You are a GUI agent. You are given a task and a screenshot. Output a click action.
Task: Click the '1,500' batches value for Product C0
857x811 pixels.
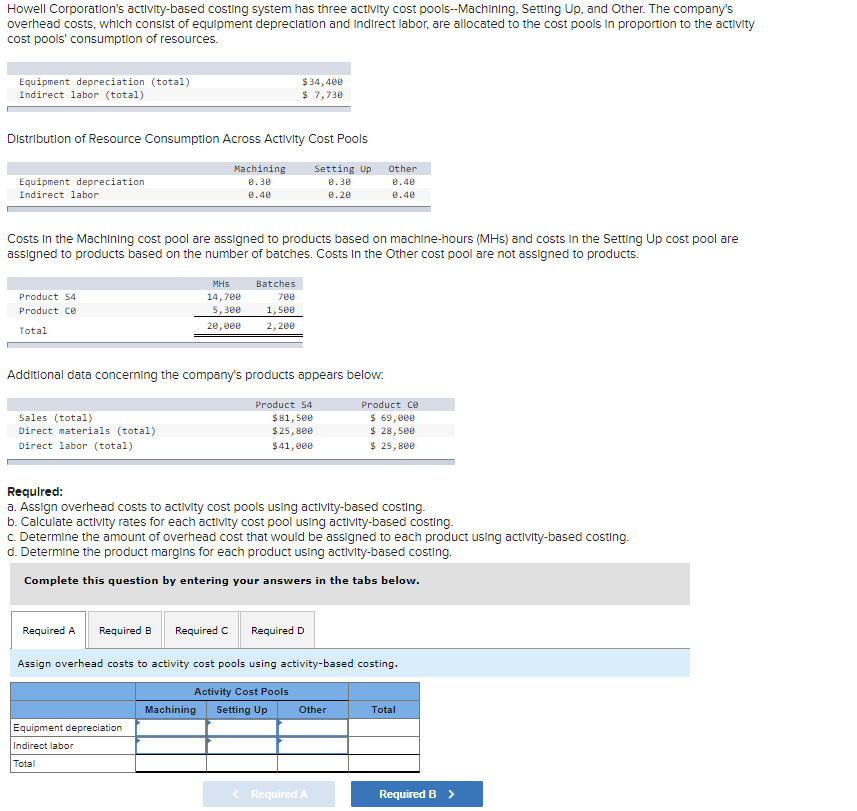point(280,310)
